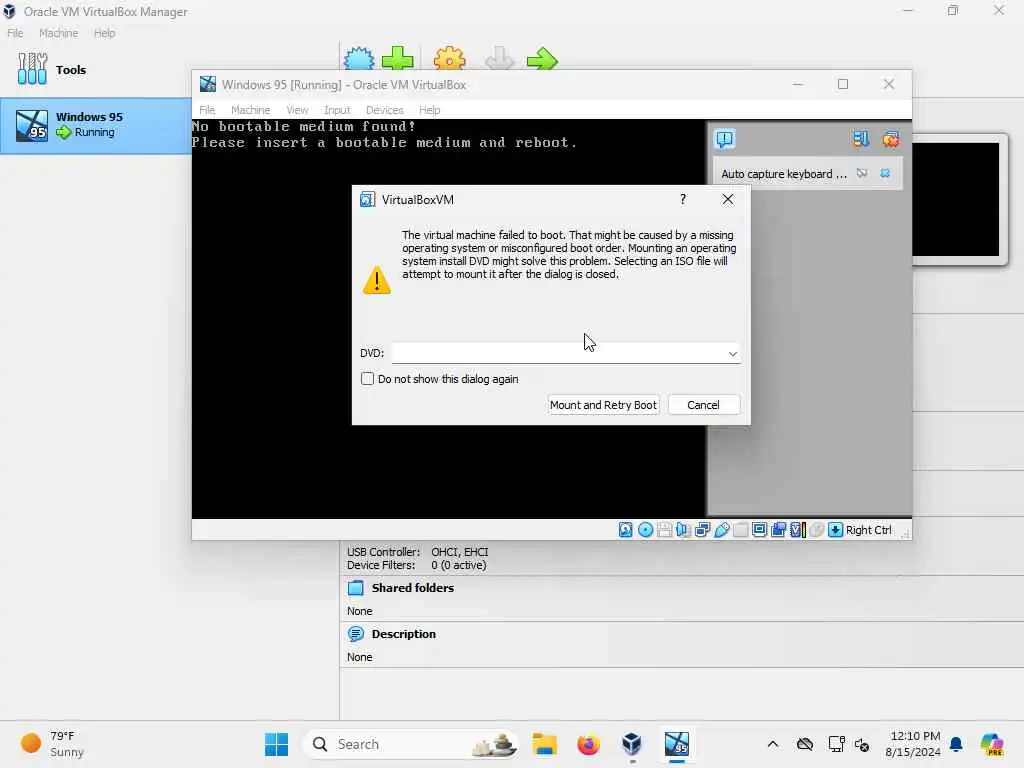Viewport: 1024px width, 768px height.
Task: Click the greyed shared folders indicator in status bar
Action: tap(741, 530)
